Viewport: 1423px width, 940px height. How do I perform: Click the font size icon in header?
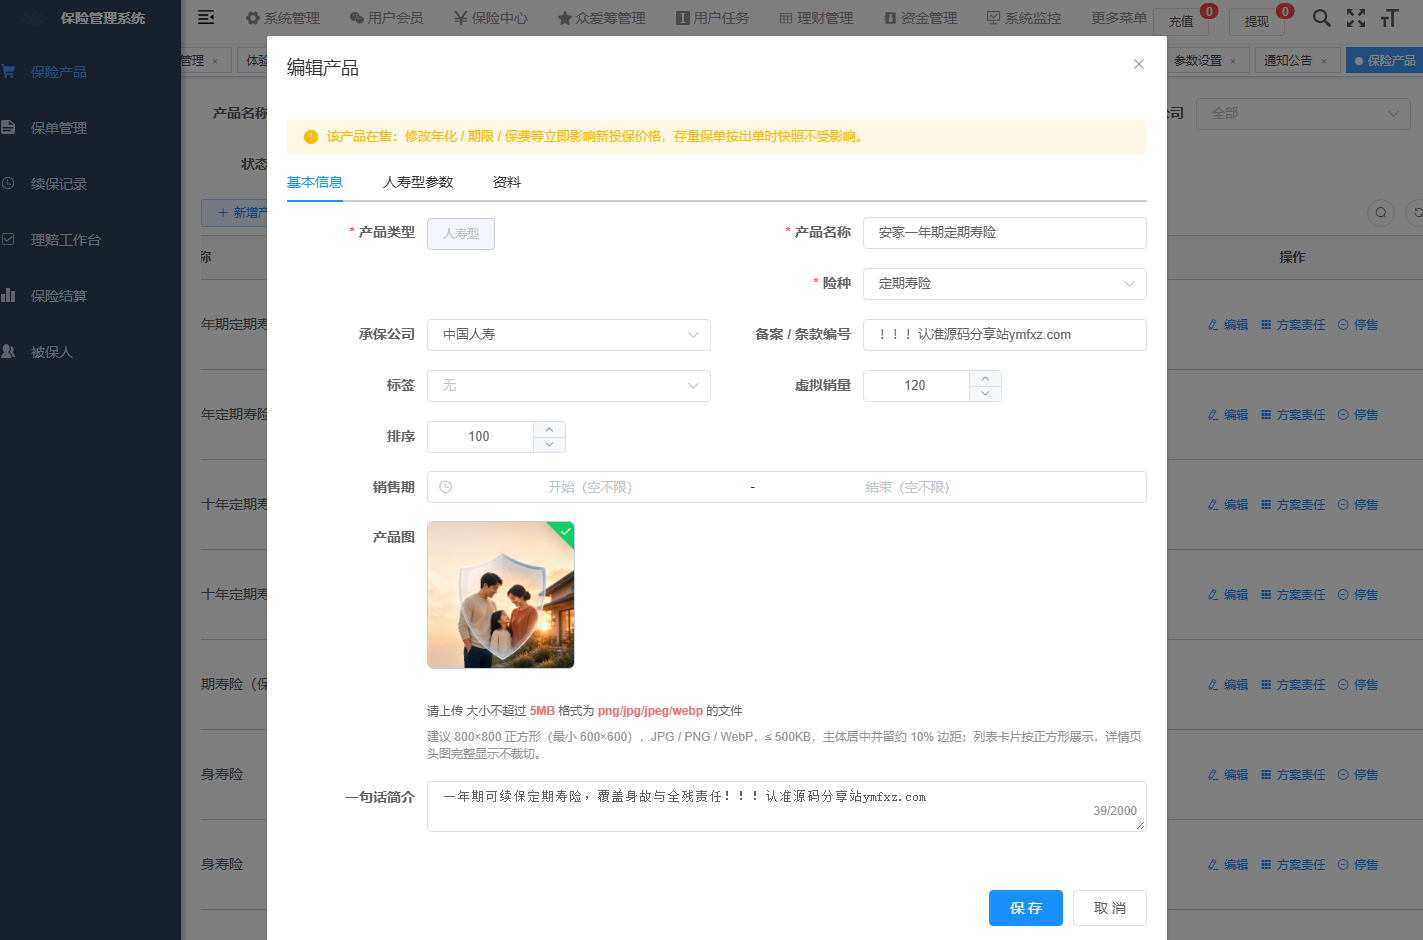pyautogui.click(x=1389, y=18)
